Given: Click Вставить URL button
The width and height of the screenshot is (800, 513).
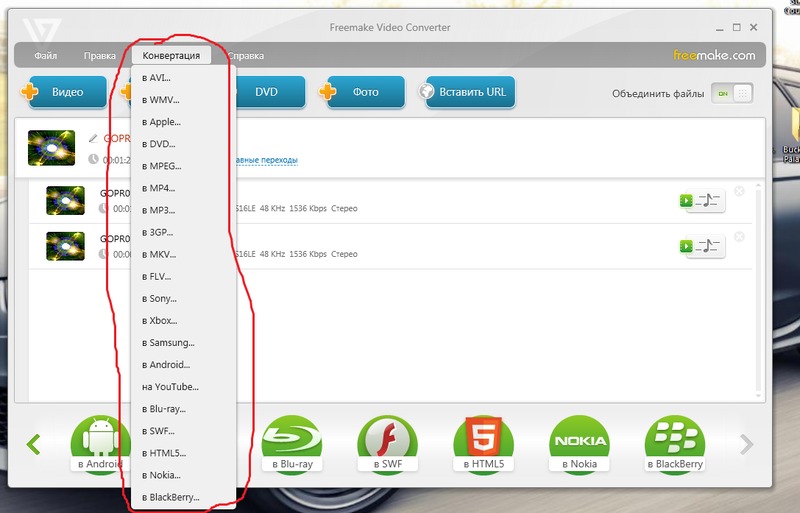Looking at the screenshot, I should [x=470, y=92].
